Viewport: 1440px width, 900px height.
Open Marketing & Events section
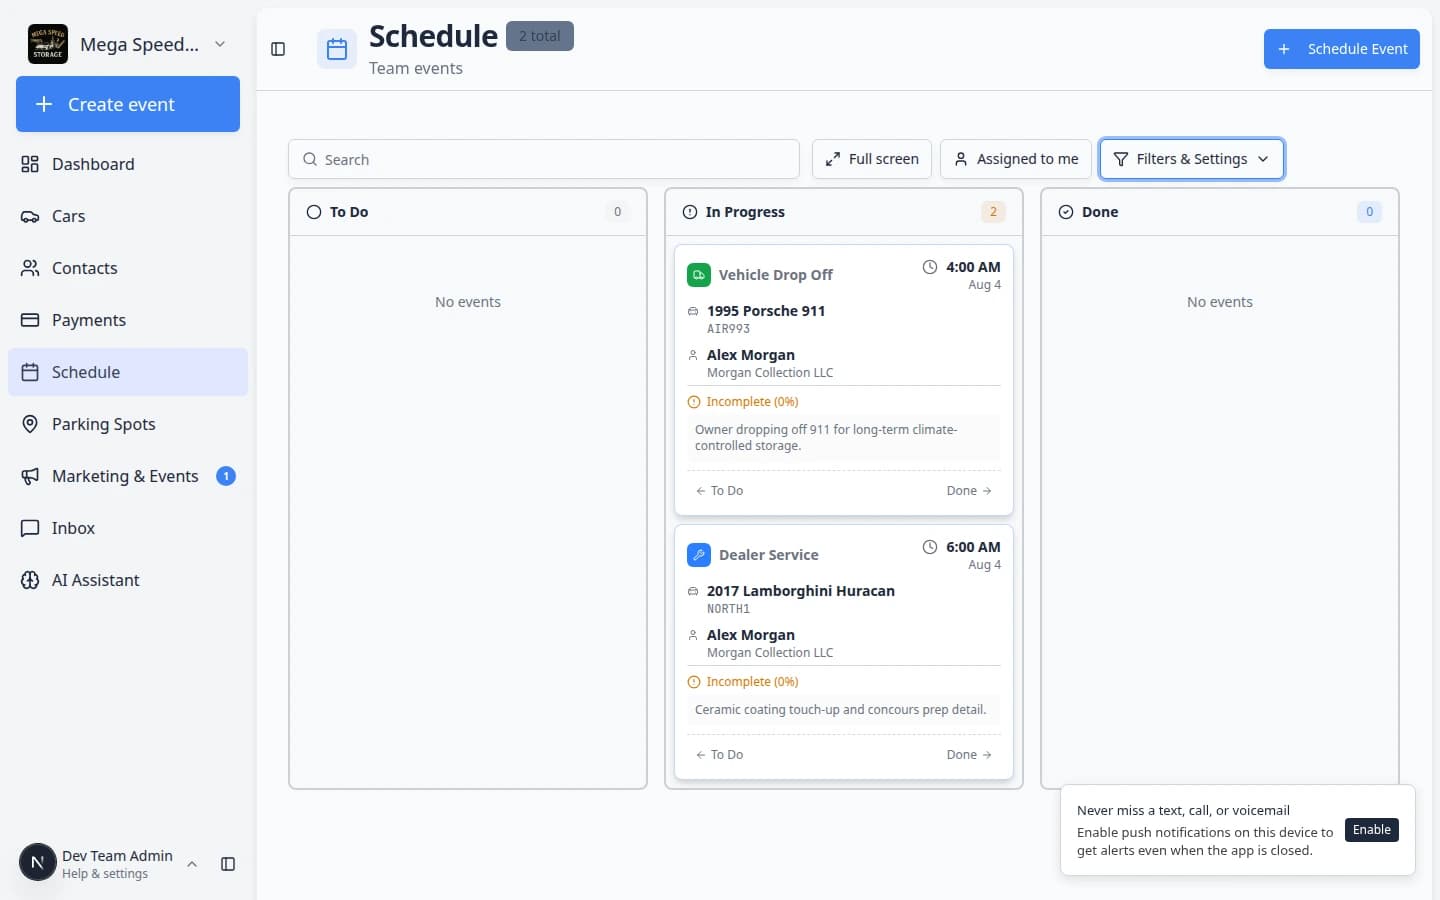coord(128,476)
